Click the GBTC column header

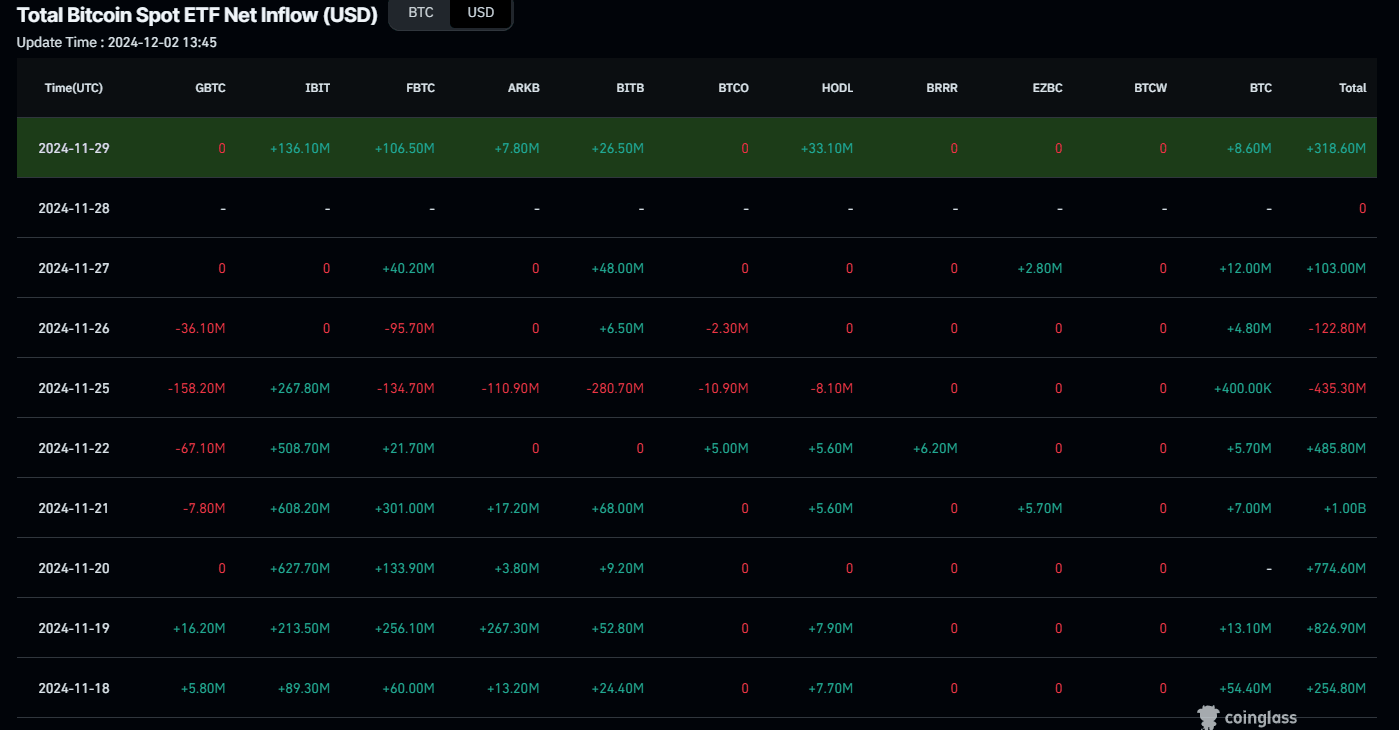(211, 88)
